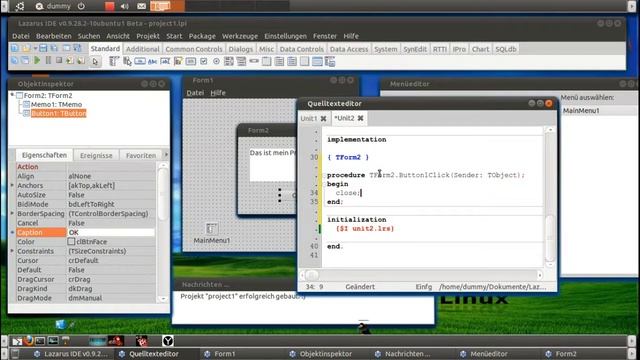
Task: Run the project with the green play icon
Action: pyautogui.click(x=38, y=60)
